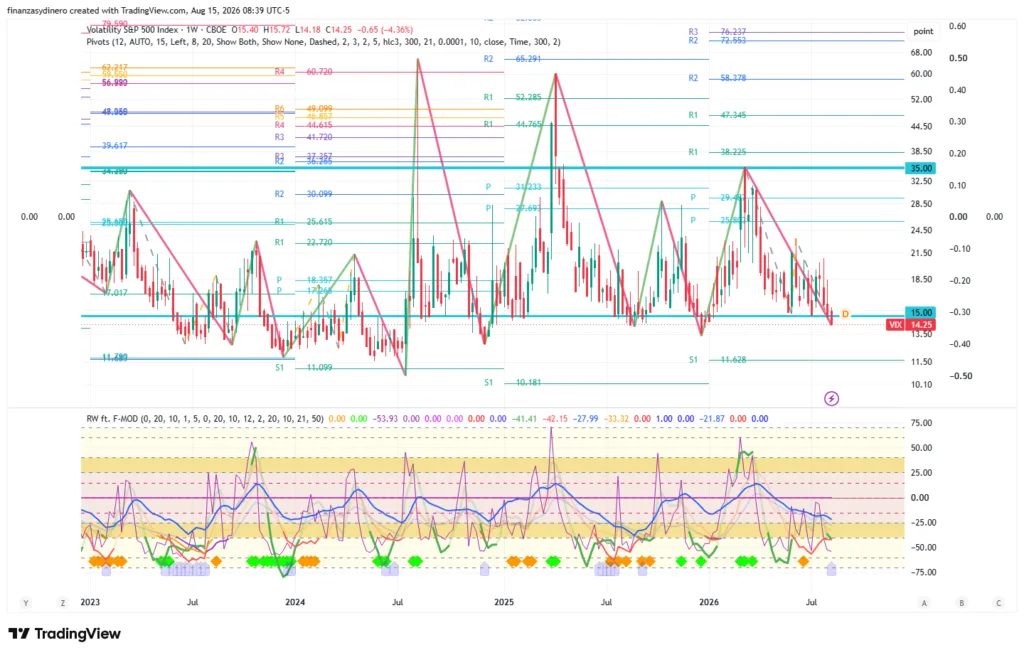Click the 35.00 horizontal line price label

(920, 168)
